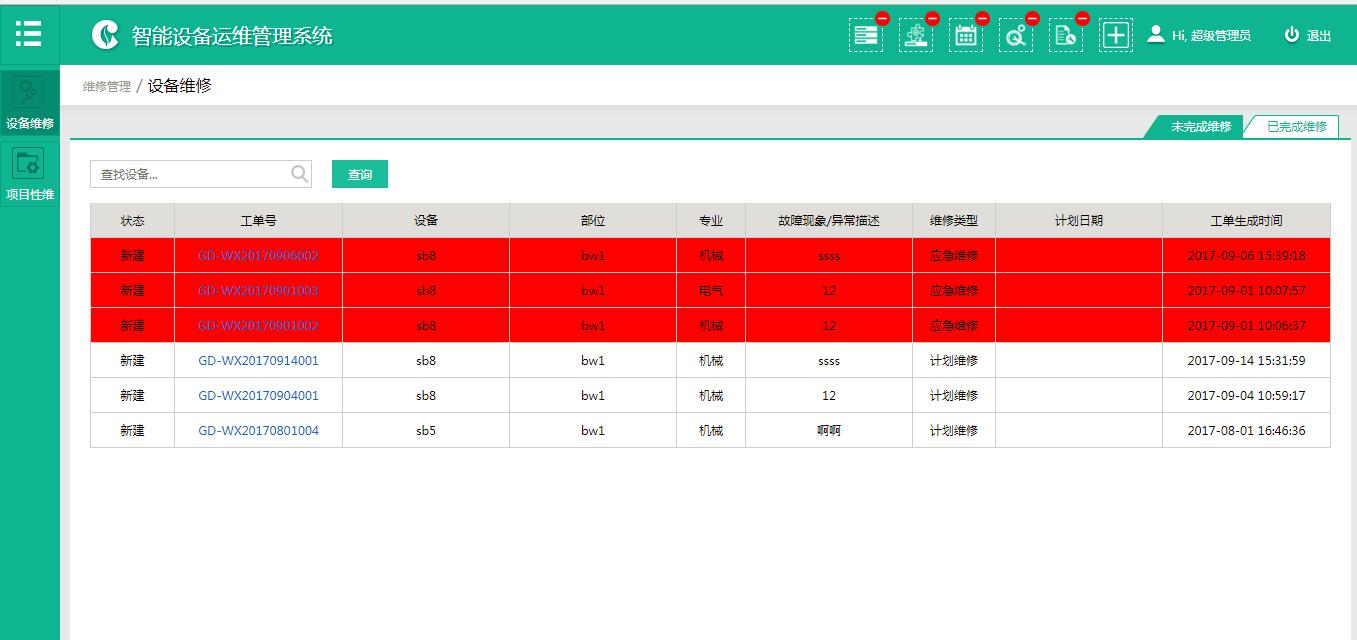Click 计划维修 in the GD-WX20170914001 row
This screenshot has width=1357, height=640.
click(x=954, y=360)
